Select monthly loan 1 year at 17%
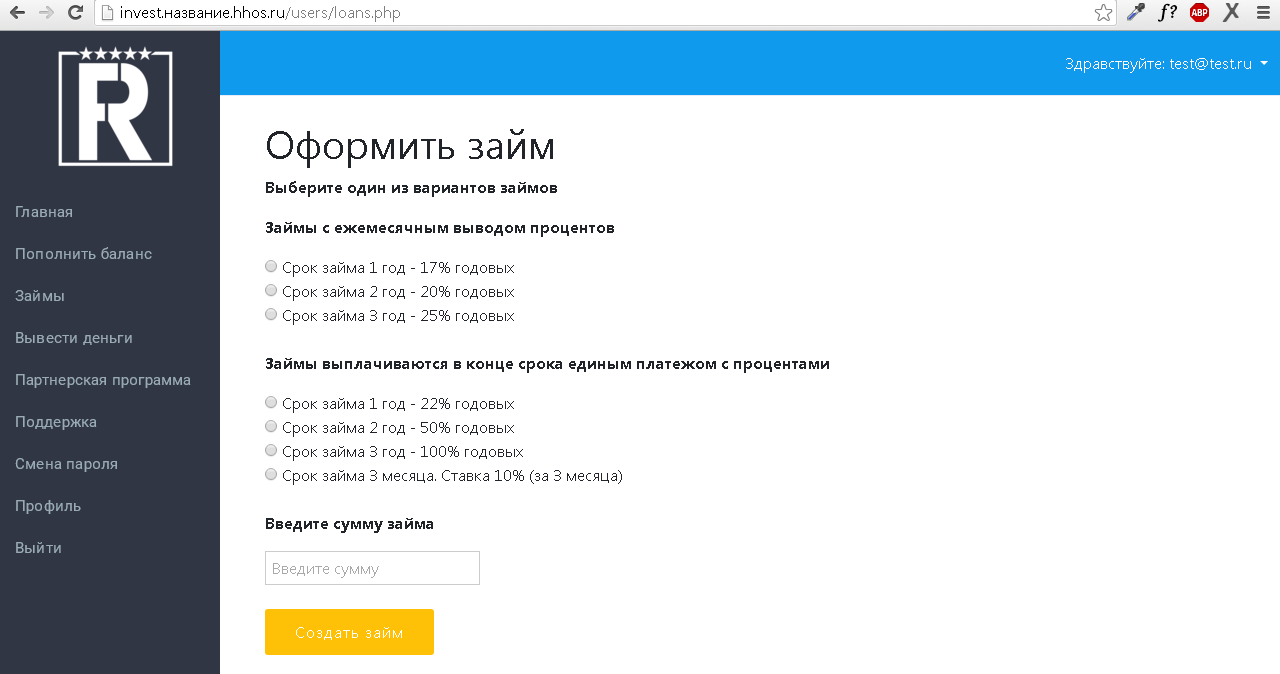 271,267
